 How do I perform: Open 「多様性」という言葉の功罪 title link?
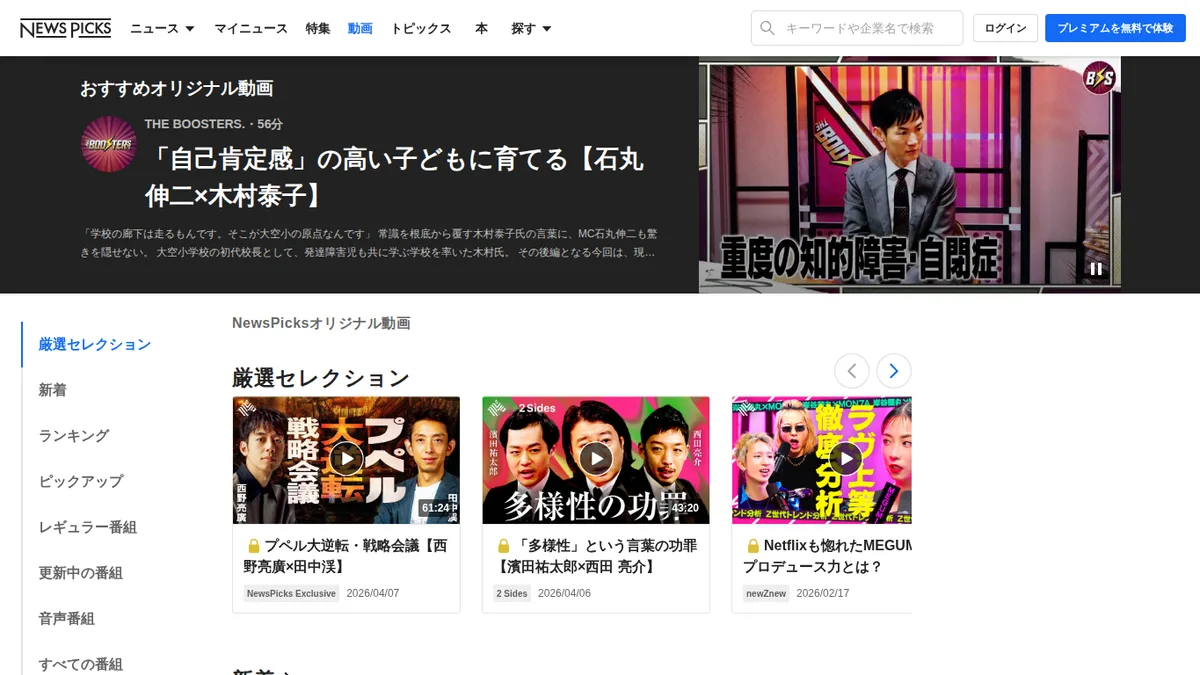click(x=596, y=556)
